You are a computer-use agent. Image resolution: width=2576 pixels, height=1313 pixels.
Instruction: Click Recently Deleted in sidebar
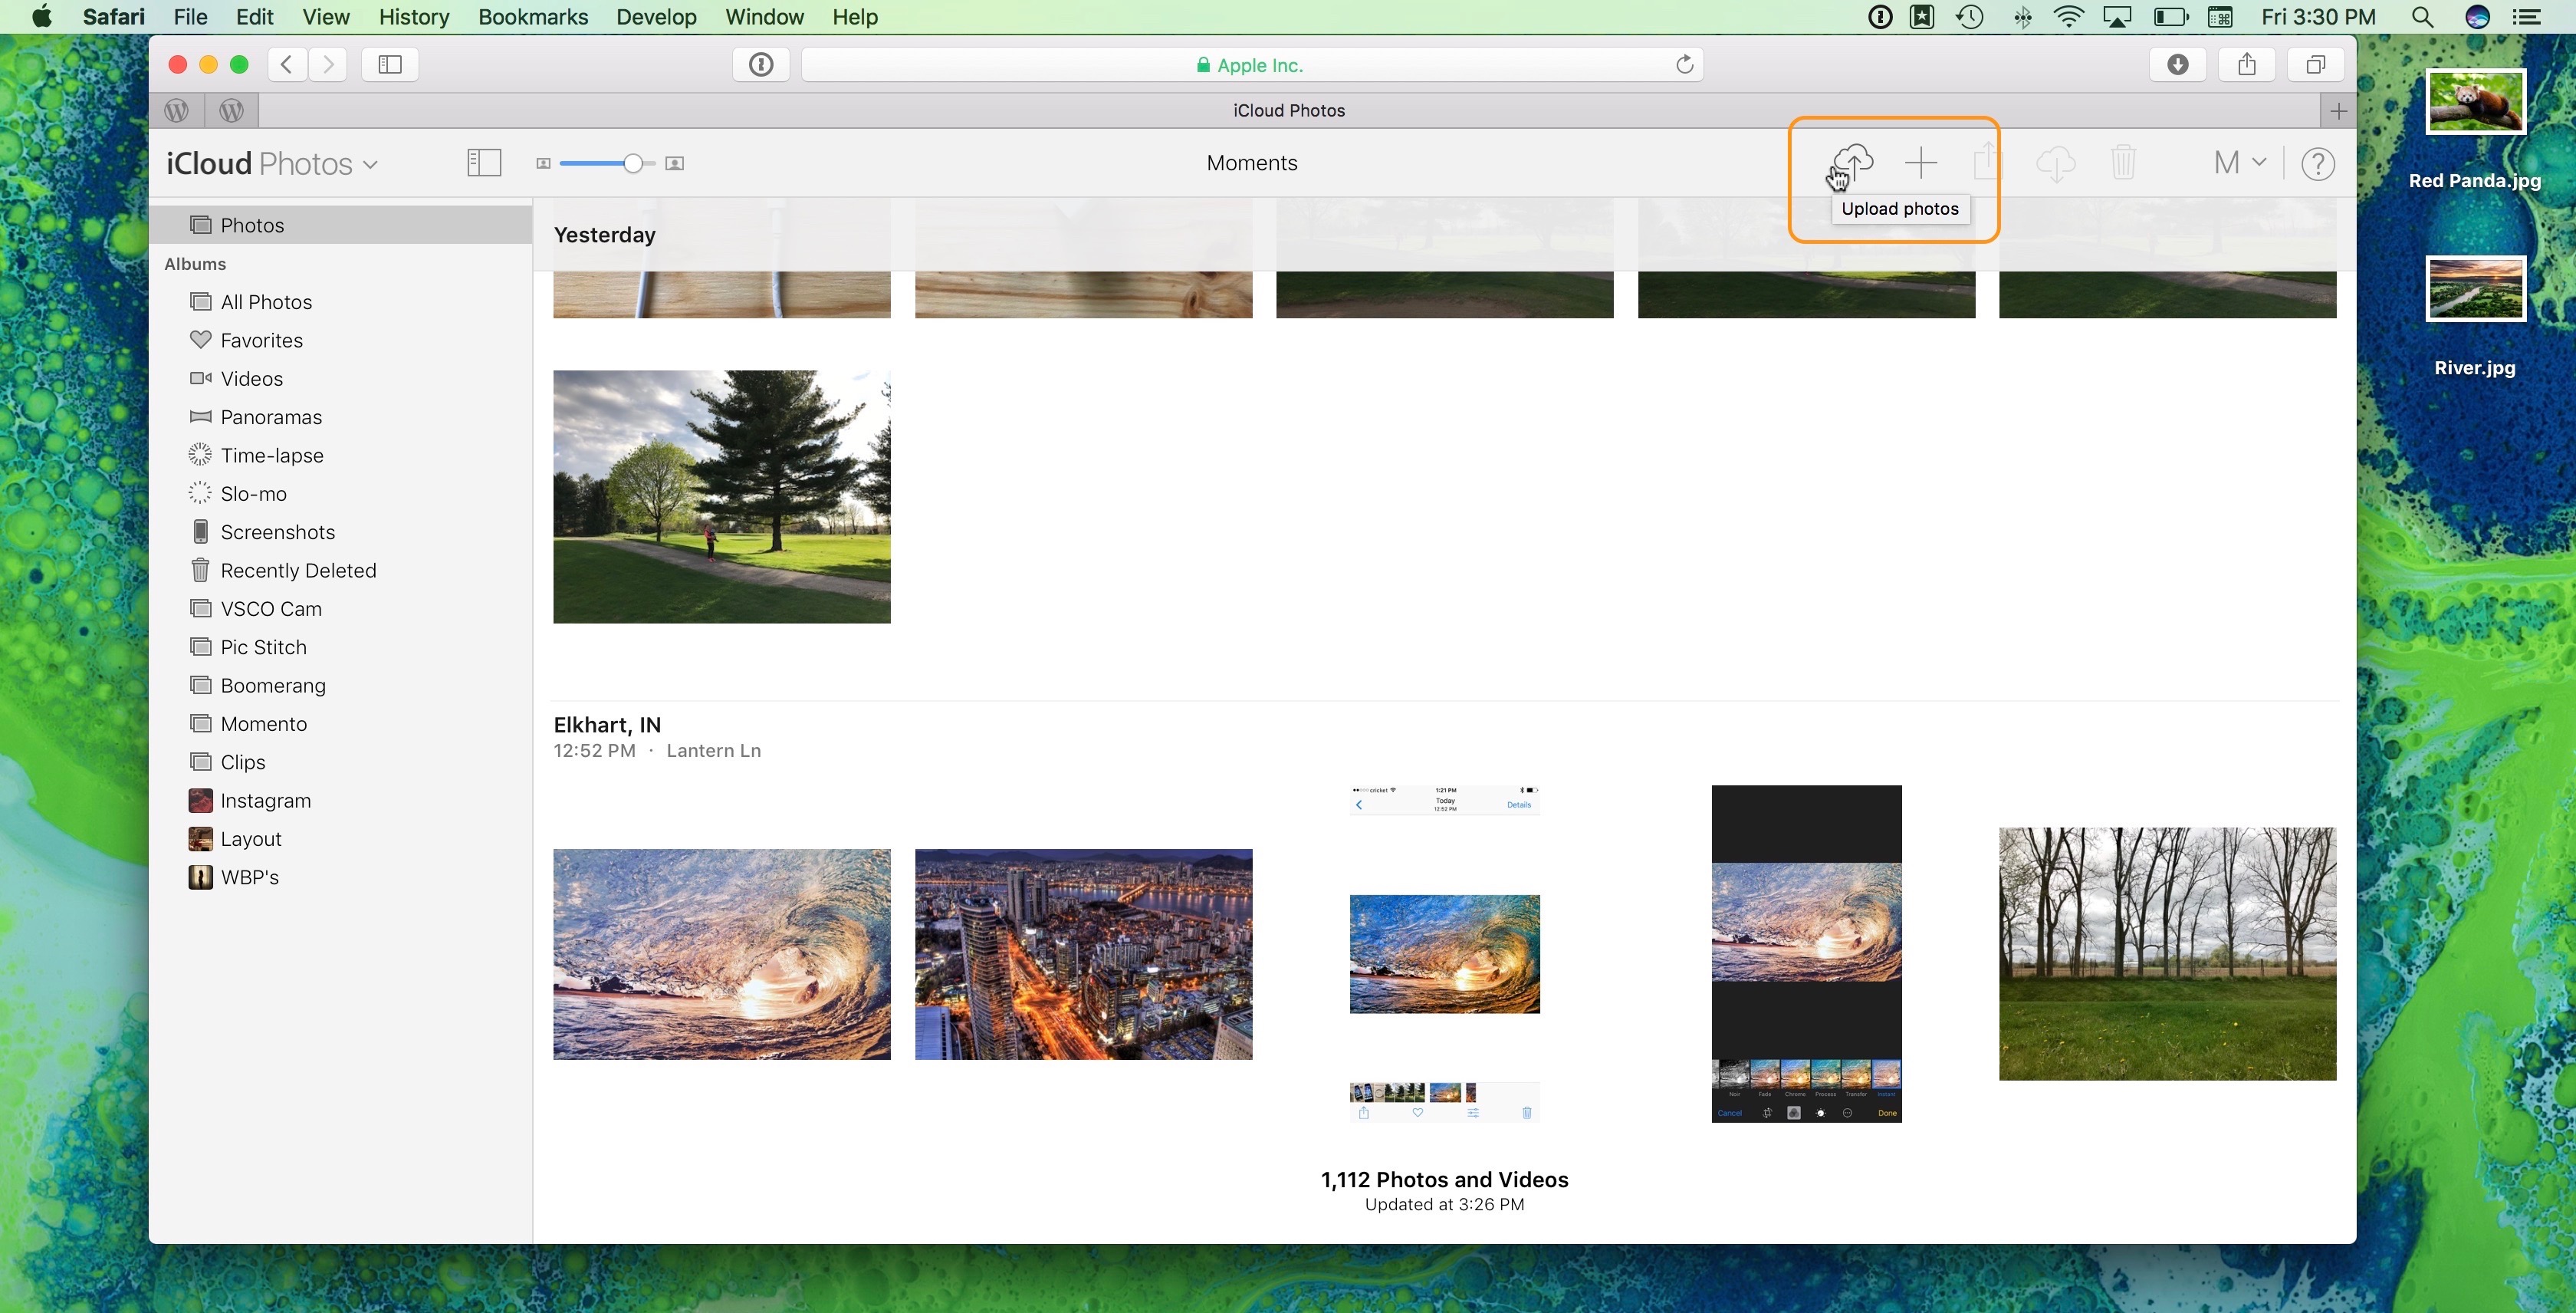tap(298, 569)
